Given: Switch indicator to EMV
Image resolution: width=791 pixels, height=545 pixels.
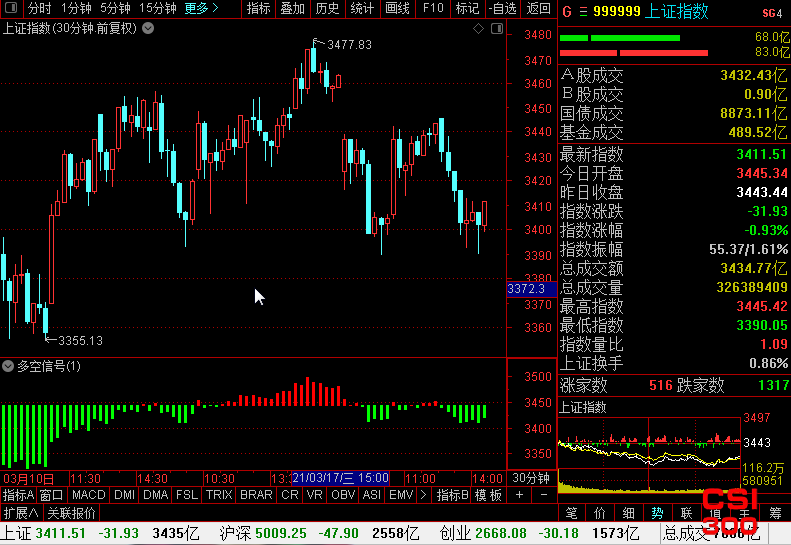Looking at the screenshot, I should (x=402, y=495).
